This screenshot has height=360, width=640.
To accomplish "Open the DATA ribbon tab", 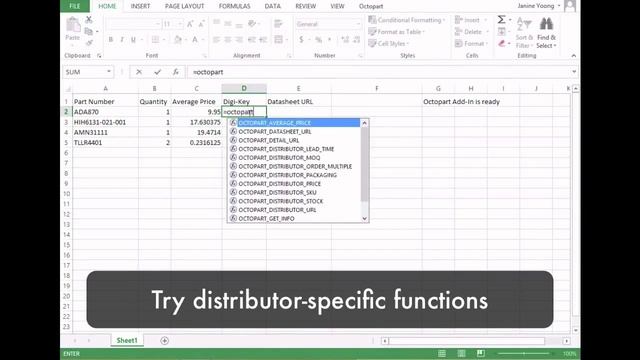I will pyautogui.click(x=273, y=6).
